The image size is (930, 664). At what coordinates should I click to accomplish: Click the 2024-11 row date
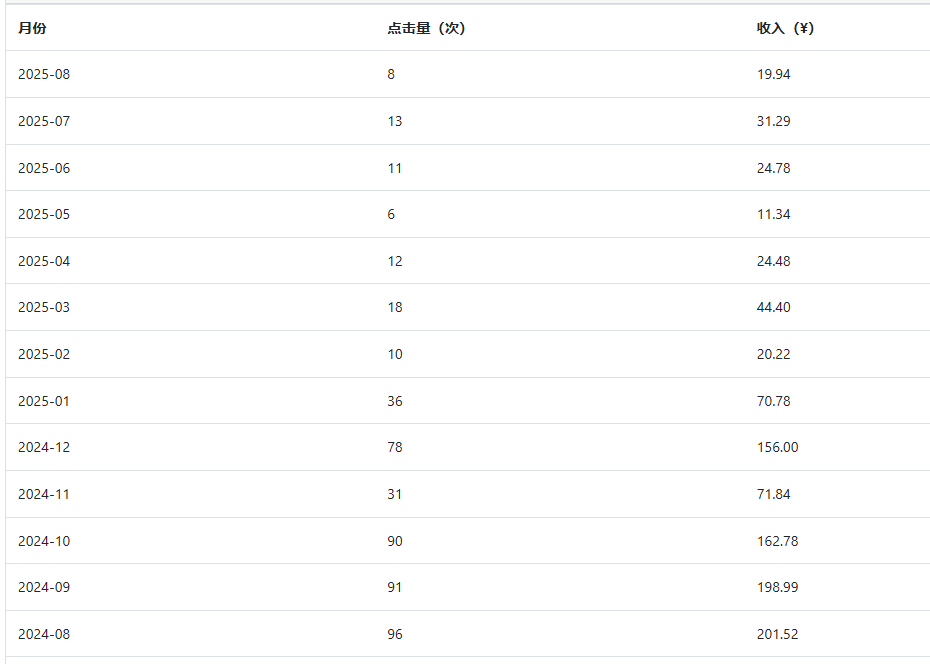pos(44,494)
